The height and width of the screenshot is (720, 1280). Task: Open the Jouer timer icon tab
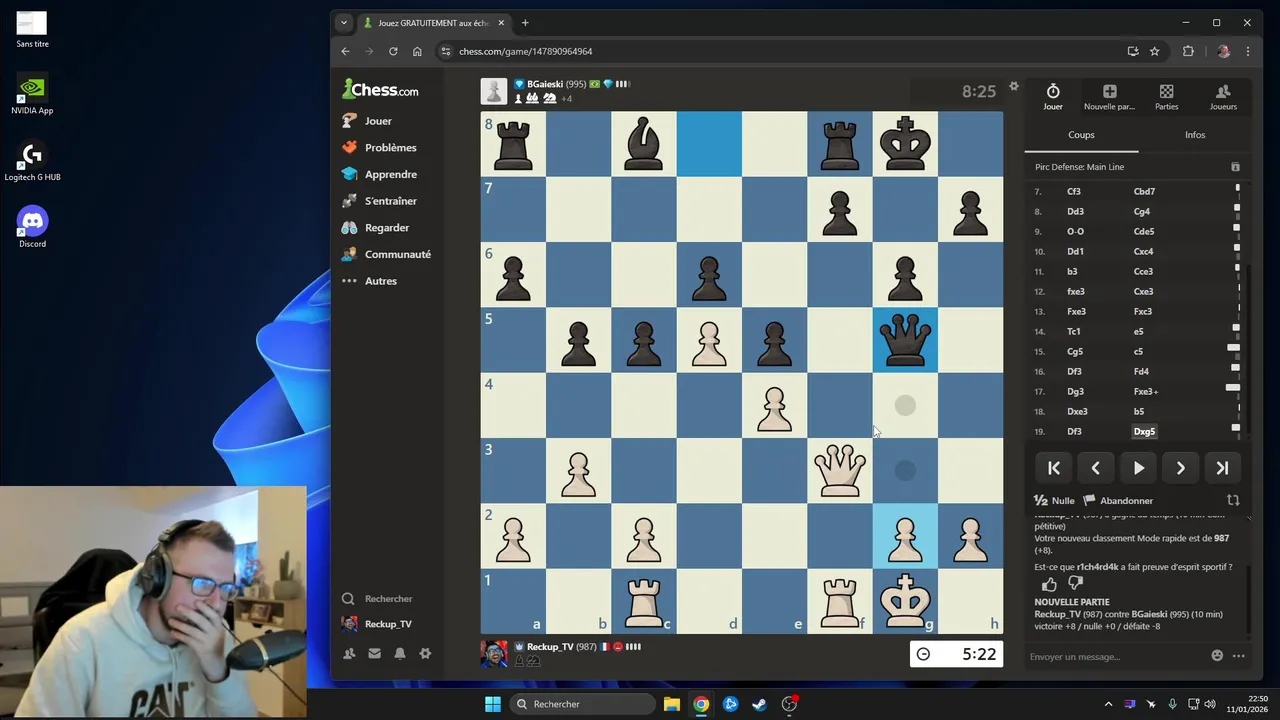1053,91
